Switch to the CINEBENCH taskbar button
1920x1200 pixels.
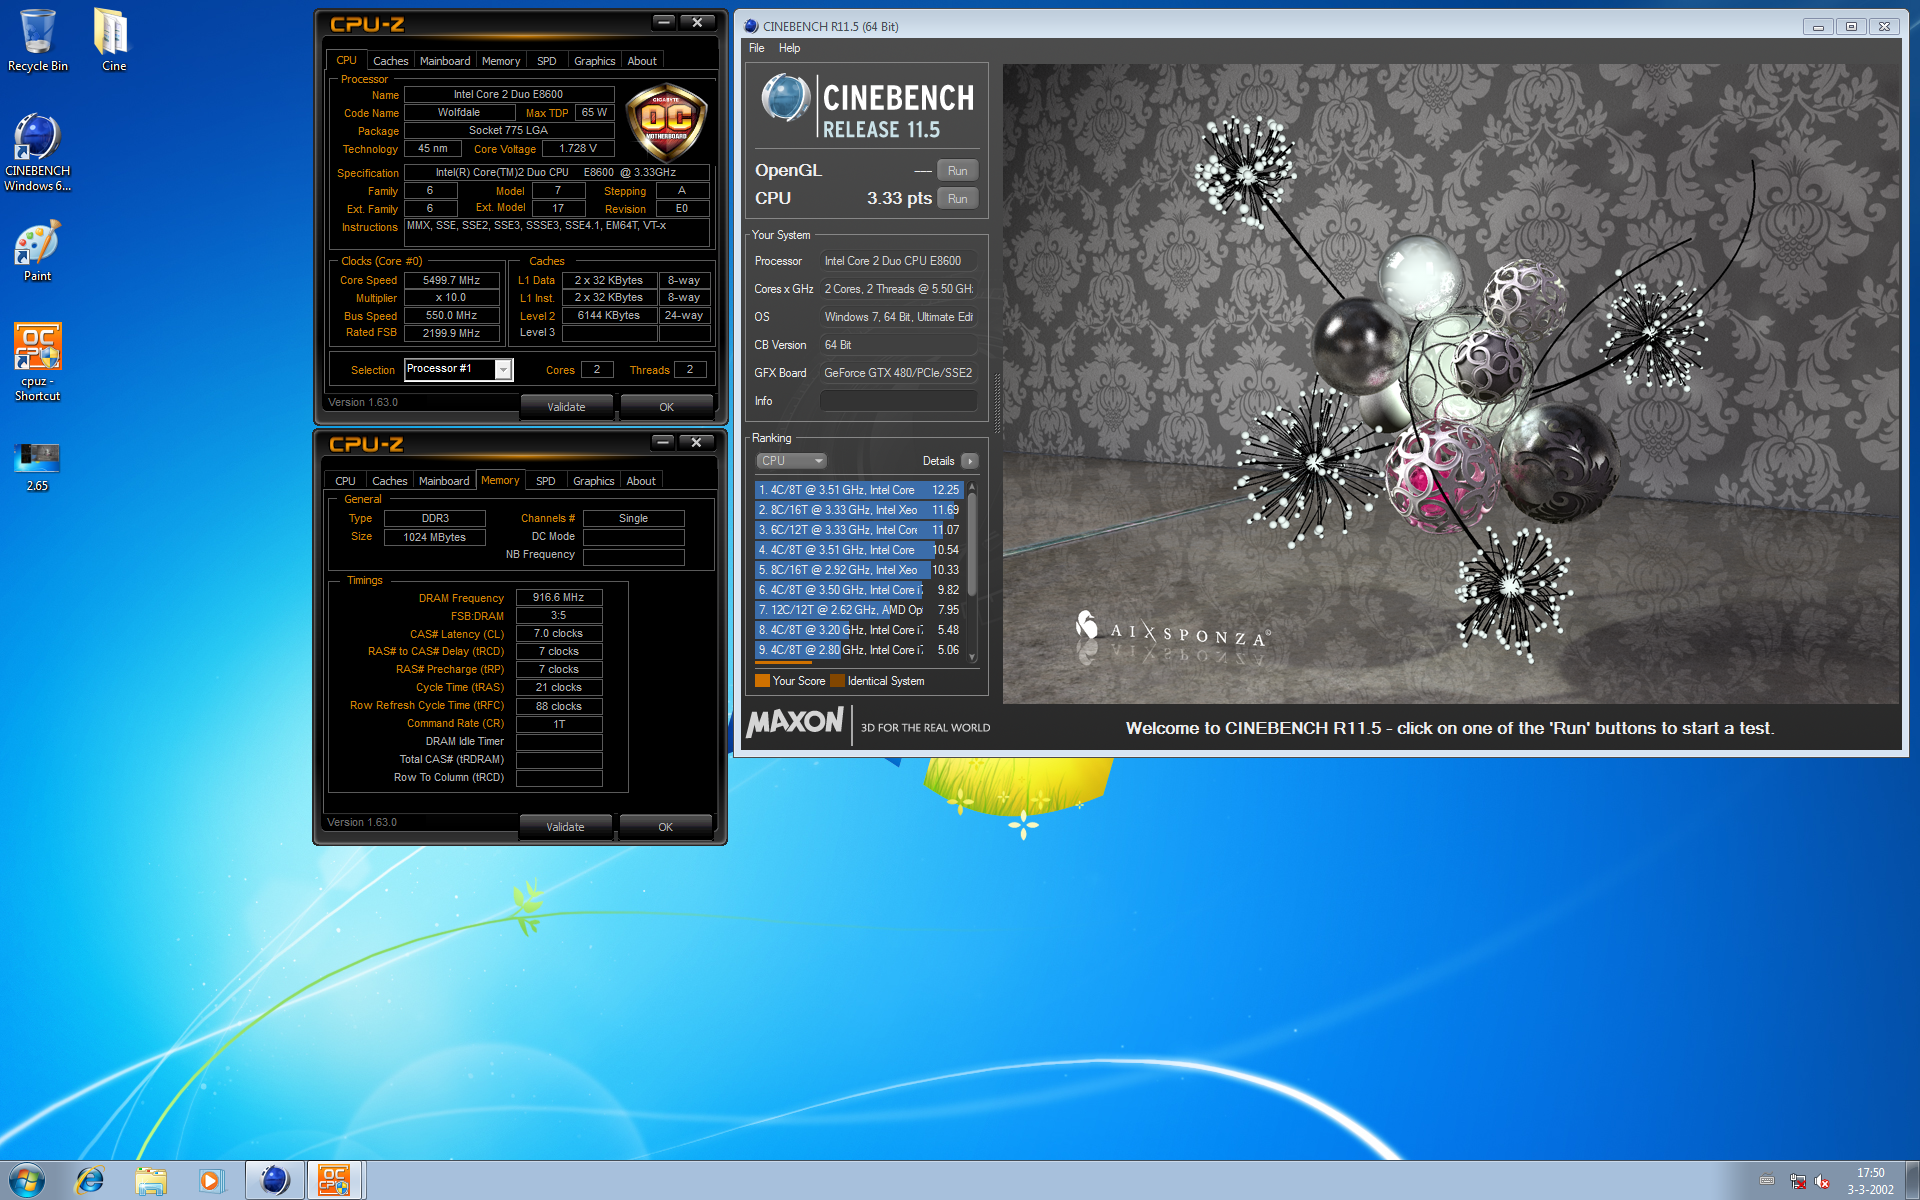click(x=274, y=1180)
